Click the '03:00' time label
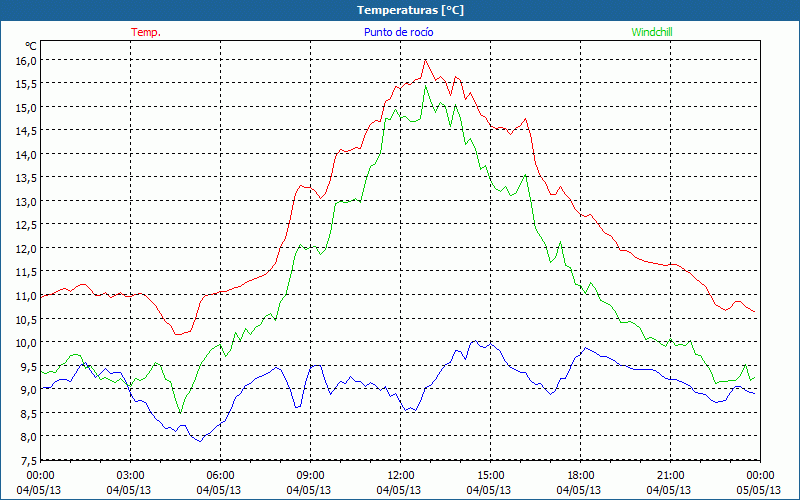 click(130, 475)
